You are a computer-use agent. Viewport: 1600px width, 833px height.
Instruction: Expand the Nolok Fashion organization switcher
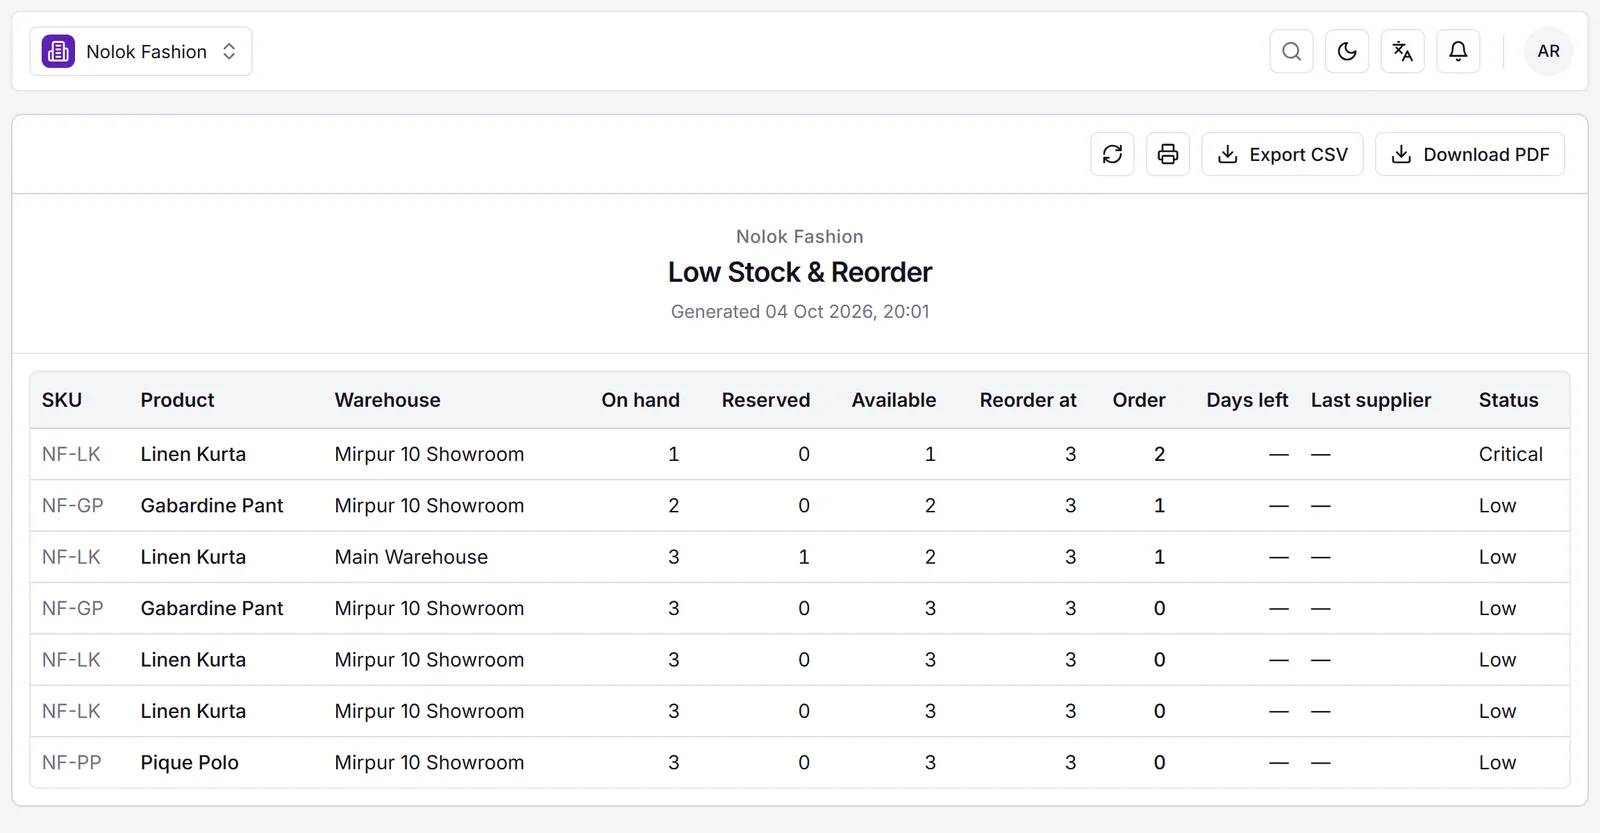[x=141, y=51]
